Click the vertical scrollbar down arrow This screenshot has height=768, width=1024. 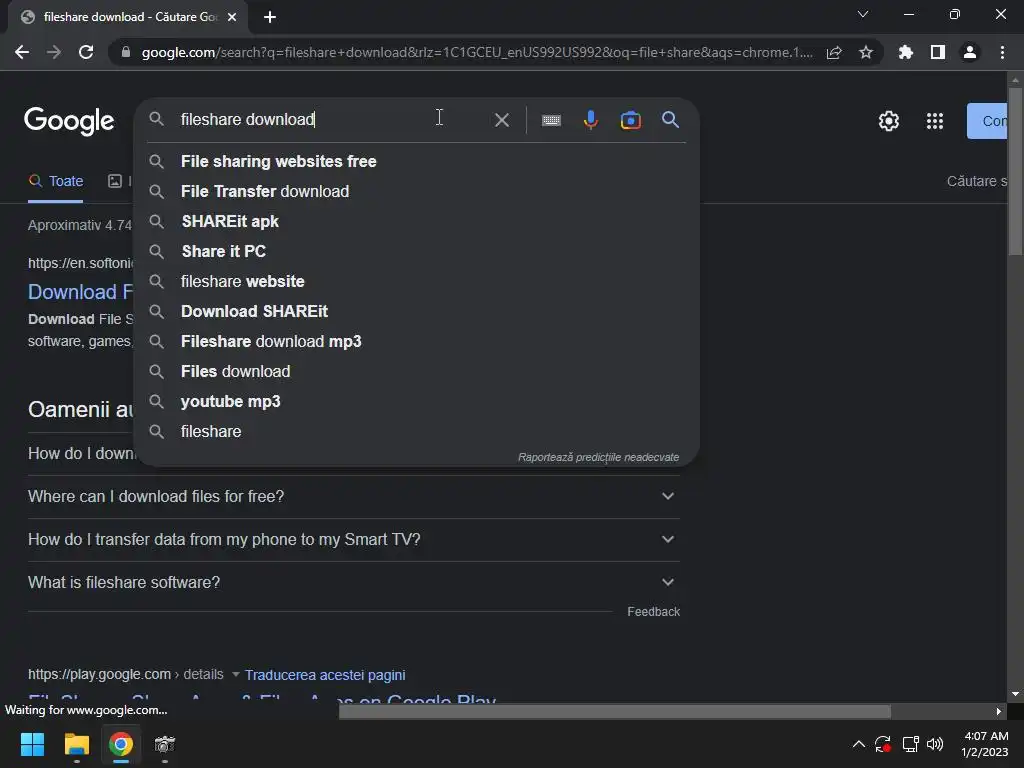pyautogui.click(x=1015, y=694)
